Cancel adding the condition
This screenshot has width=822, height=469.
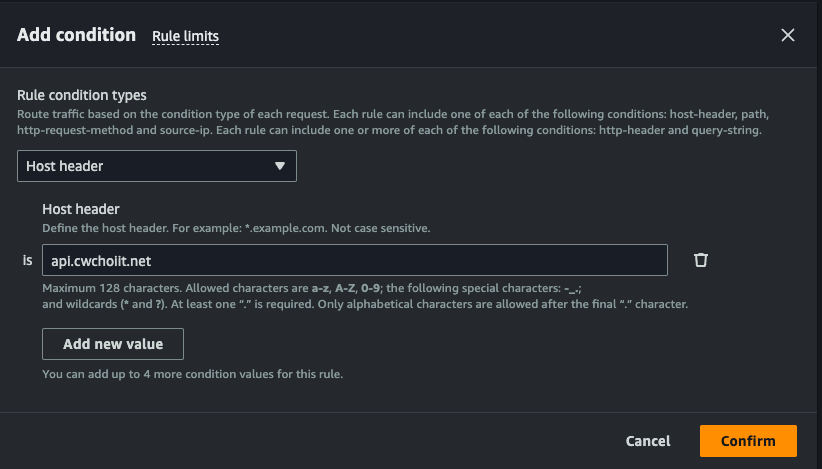[x=647, y=441]
